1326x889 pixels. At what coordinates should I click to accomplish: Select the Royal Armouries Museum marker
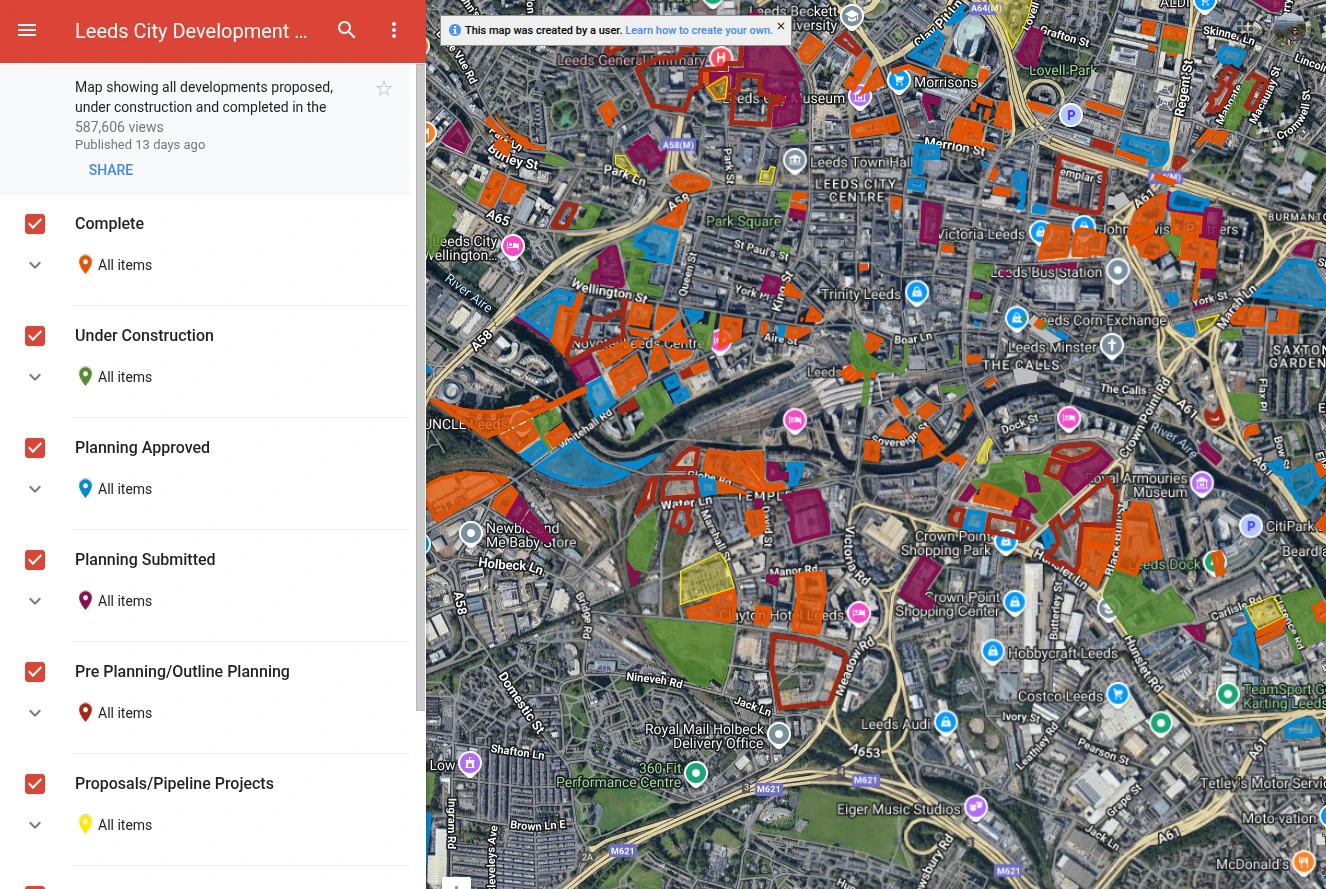pos(1202,484)
